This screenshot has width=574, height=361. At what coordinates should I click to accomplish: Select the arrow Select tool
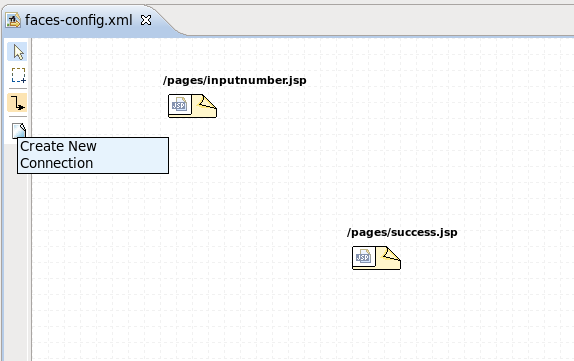(x=18, y=52)
